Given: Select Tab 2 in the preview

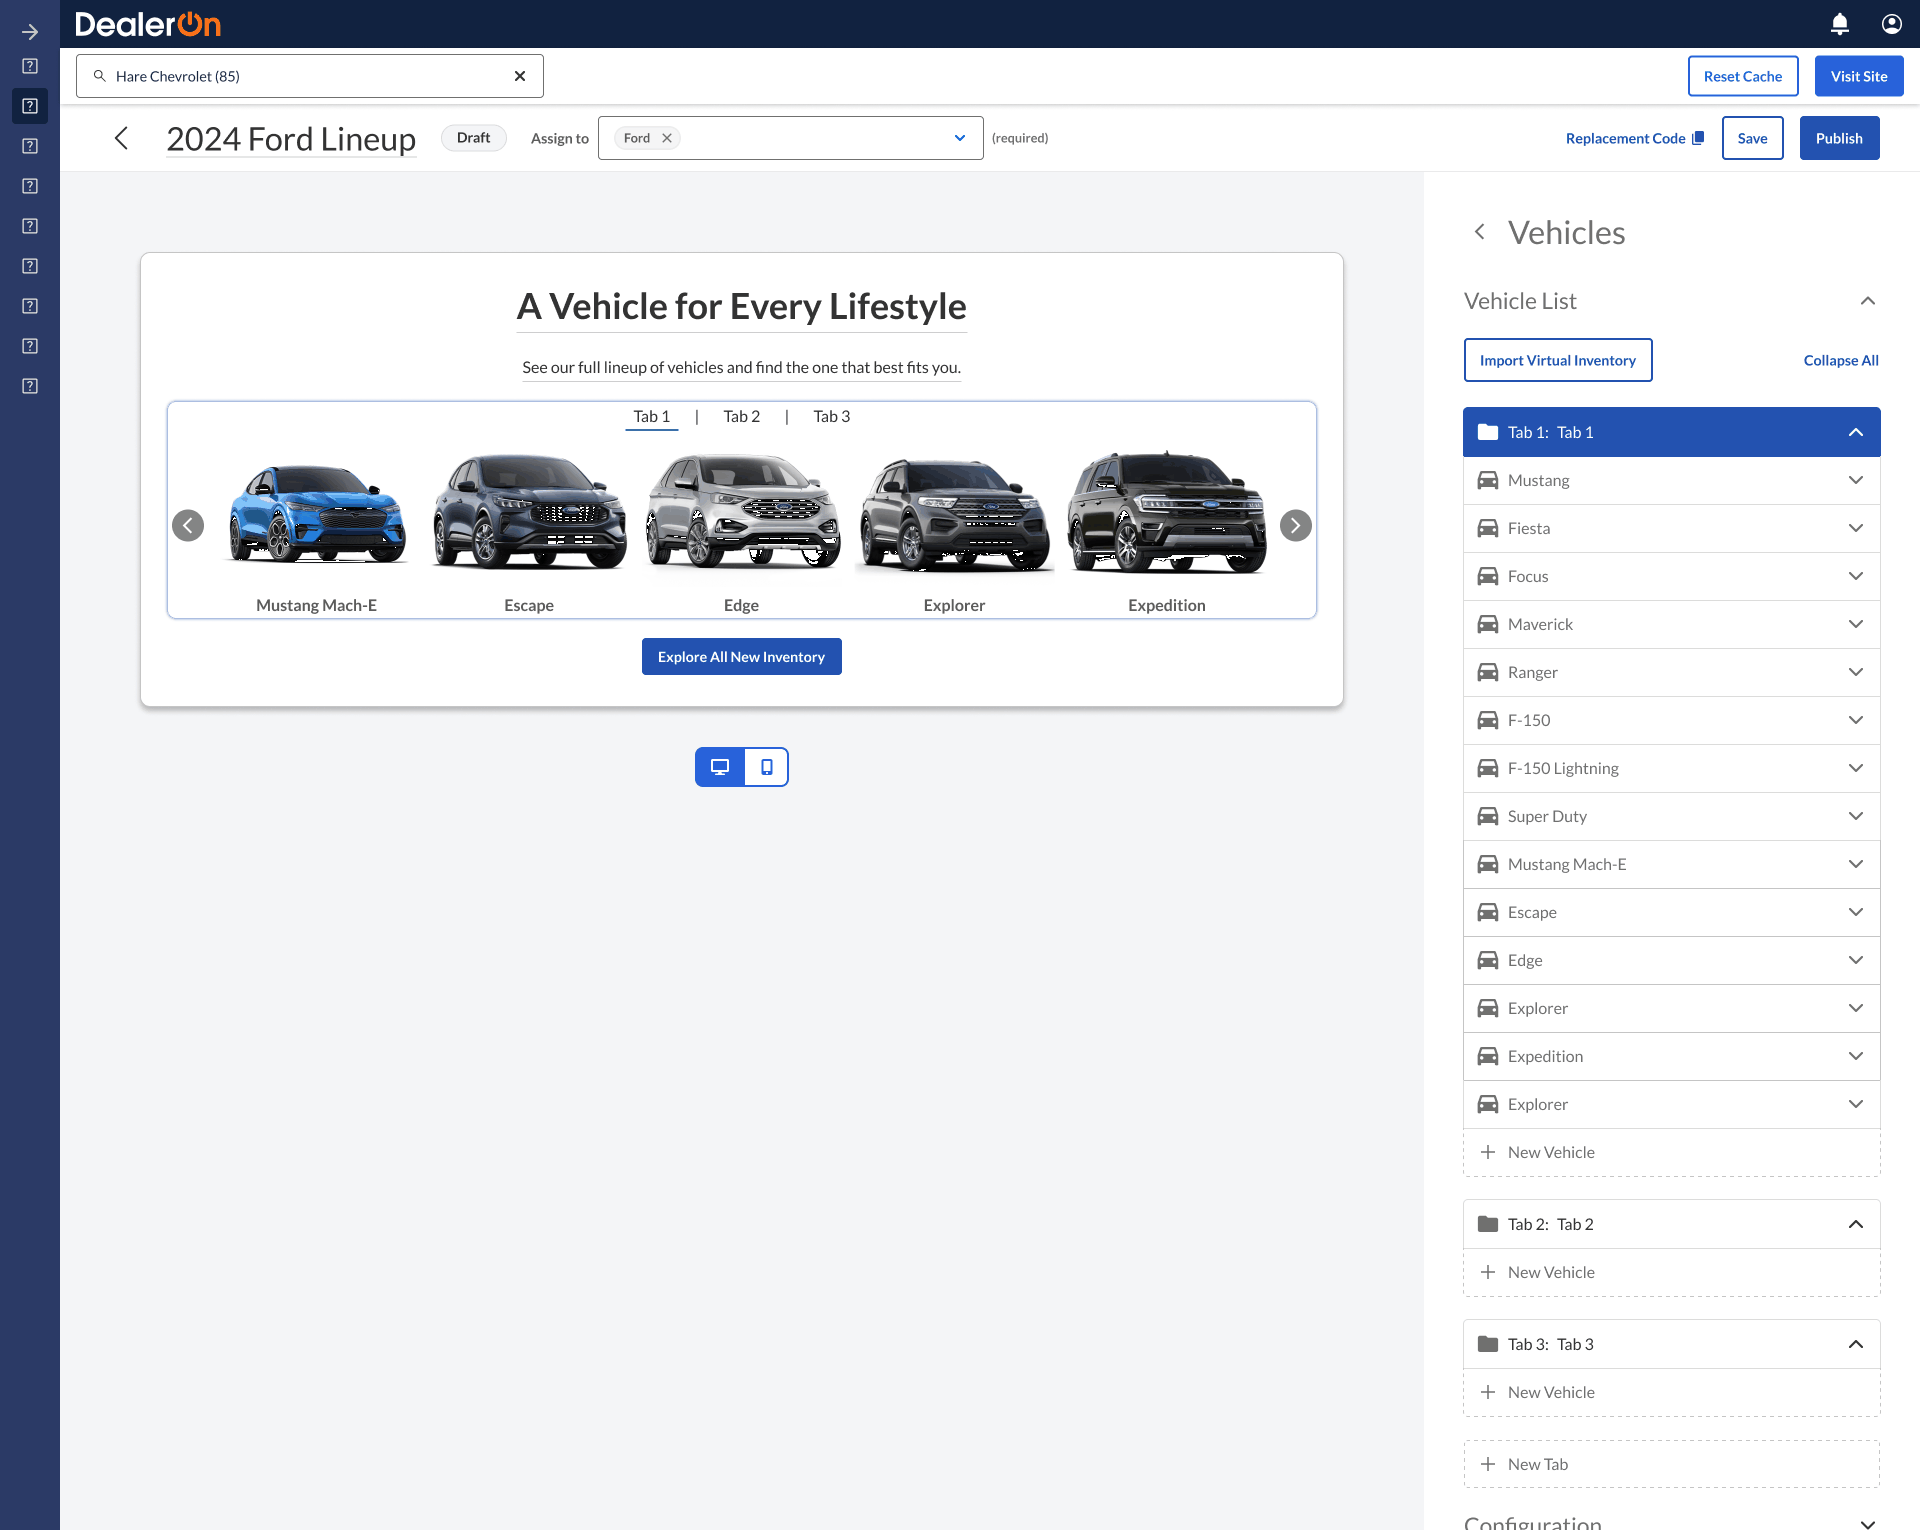Looking at the screenshot, I should pos(742,416).
